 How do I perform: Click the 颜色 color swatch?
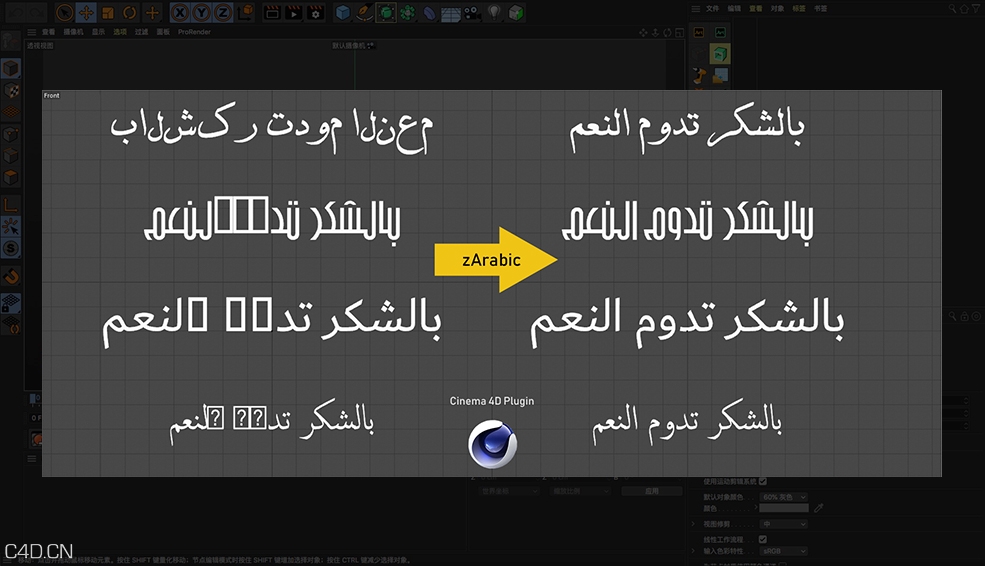pyautogui.click(x=784, y=508)
